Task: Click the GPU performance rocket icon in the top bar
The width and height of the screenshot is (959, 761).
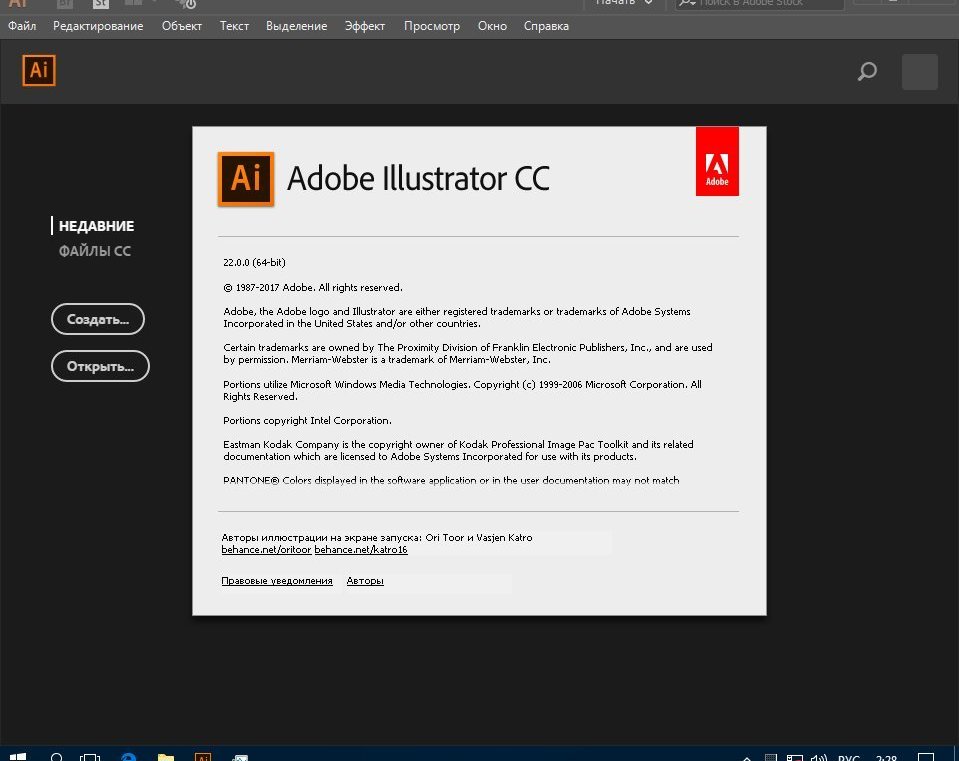Action: point(185,4)
